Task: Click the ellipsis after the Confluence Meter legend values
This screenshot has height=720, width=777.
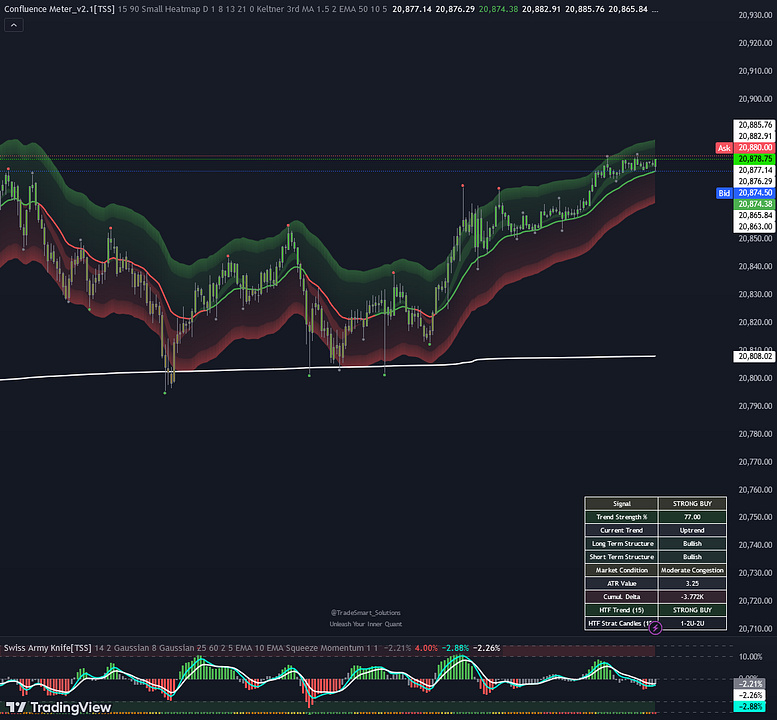Action: click(655, 9)
